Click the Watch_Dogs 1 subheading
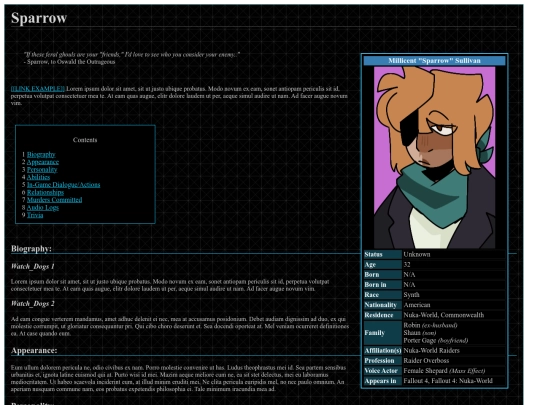The height and width of the screenshot is (405, 540). point(33,266)
